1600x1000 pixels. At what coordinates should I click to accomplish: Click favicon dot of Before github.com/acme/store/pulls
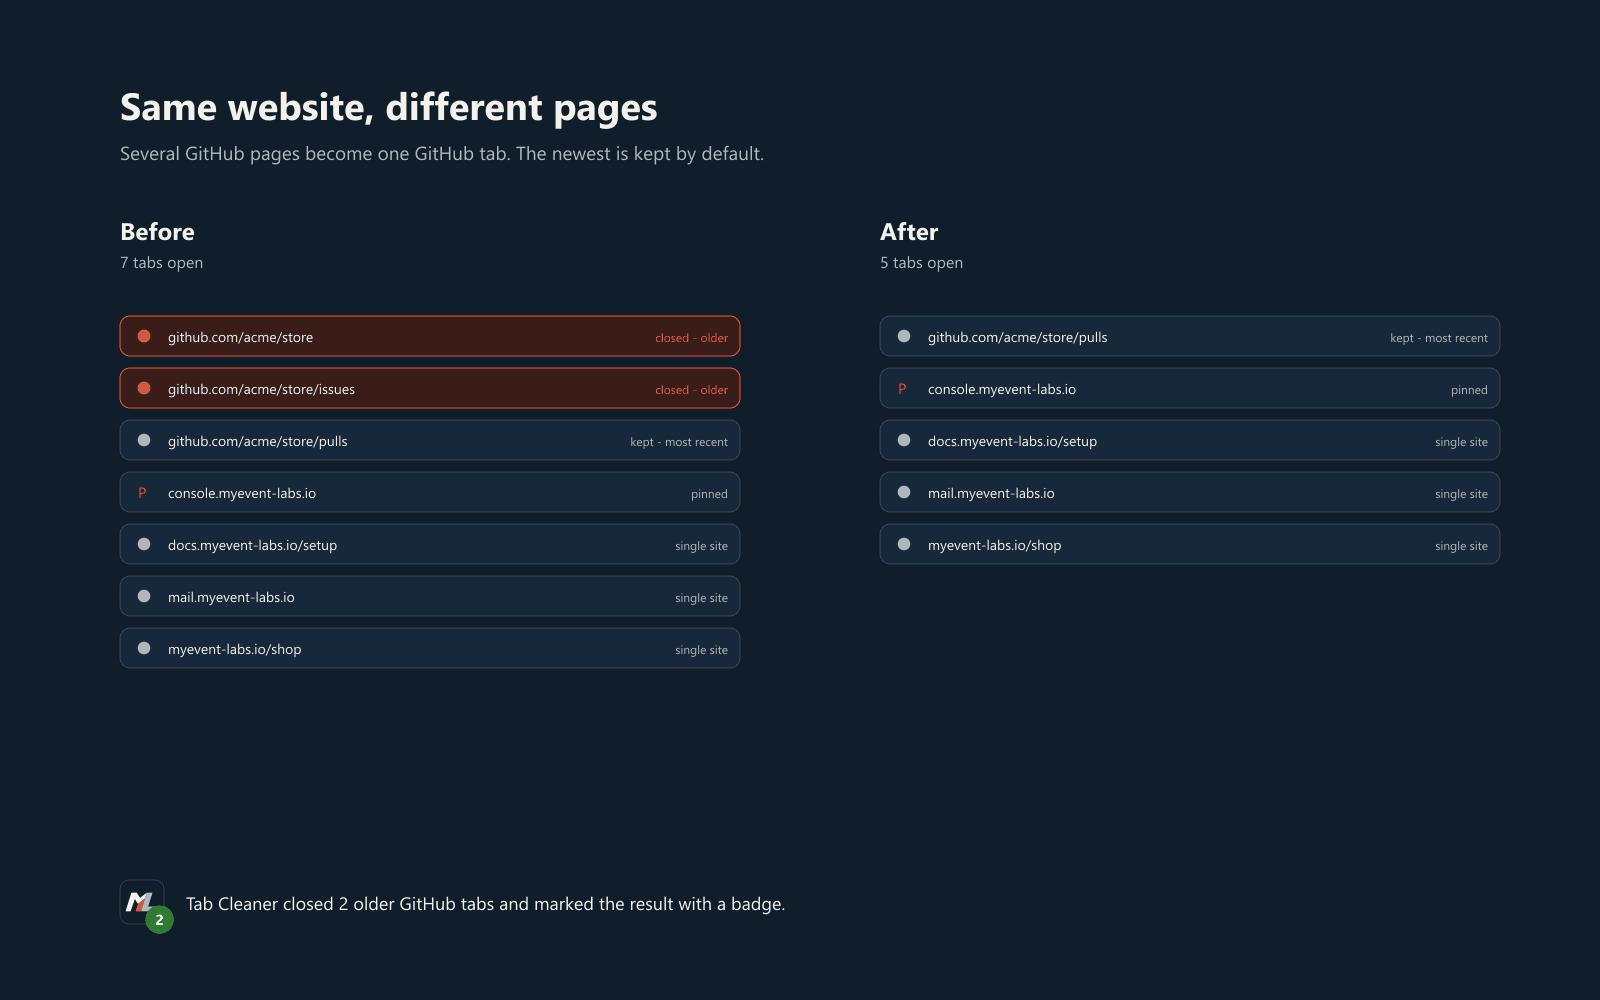[x=144, y=440]
